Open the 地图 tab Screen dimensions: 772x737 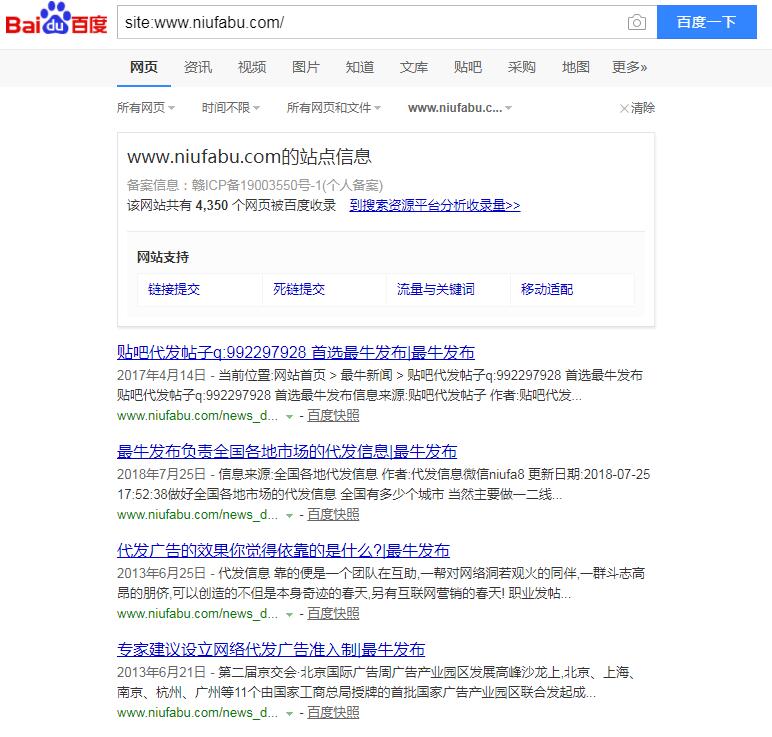pyautogui.click(x=576, y=67)
